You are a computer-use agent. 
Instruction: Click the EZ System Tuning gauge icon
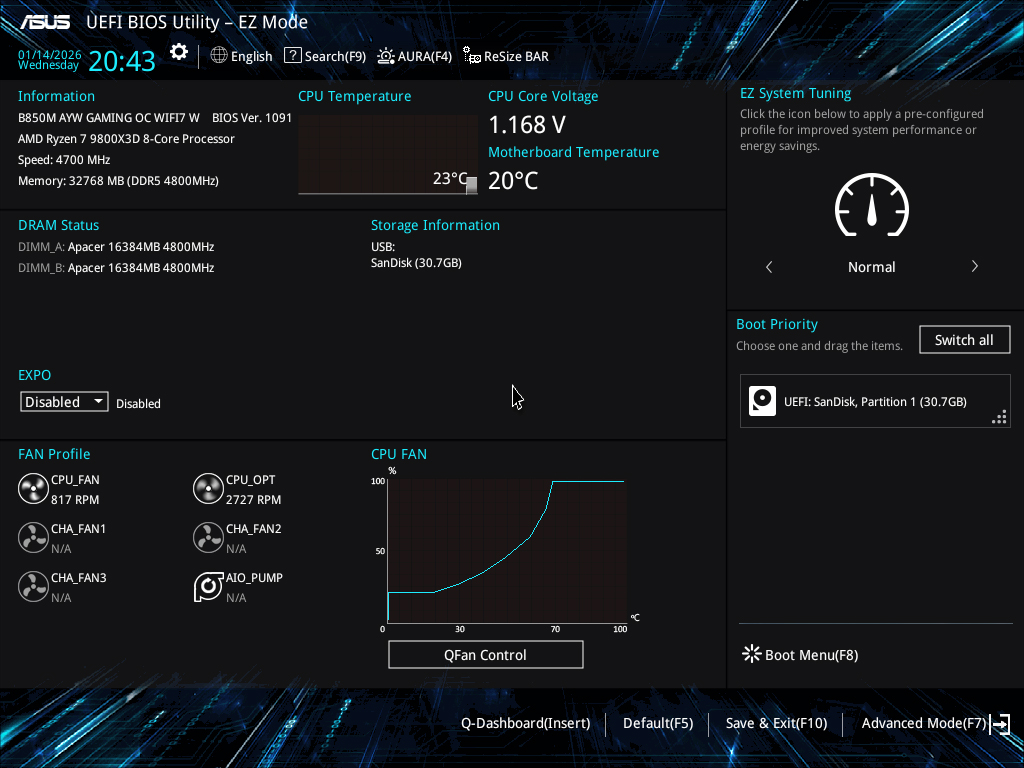(872, 205)
